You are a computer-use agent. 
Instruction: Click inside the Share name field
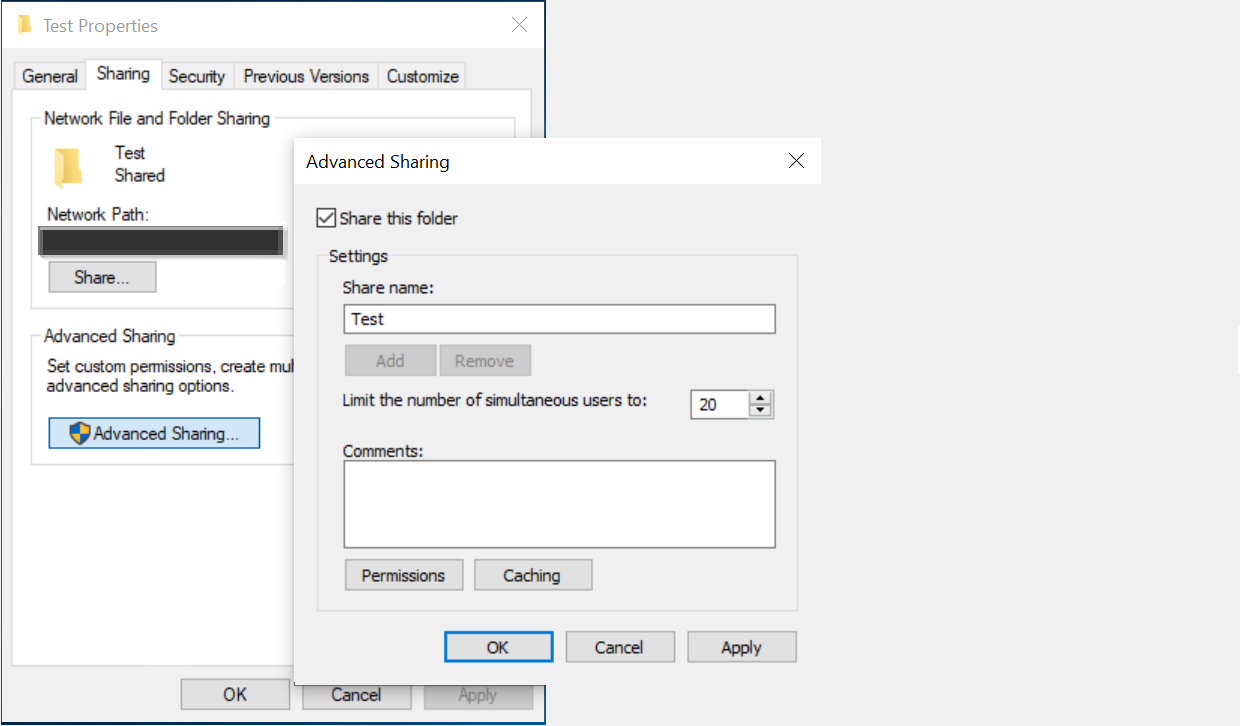558,318
